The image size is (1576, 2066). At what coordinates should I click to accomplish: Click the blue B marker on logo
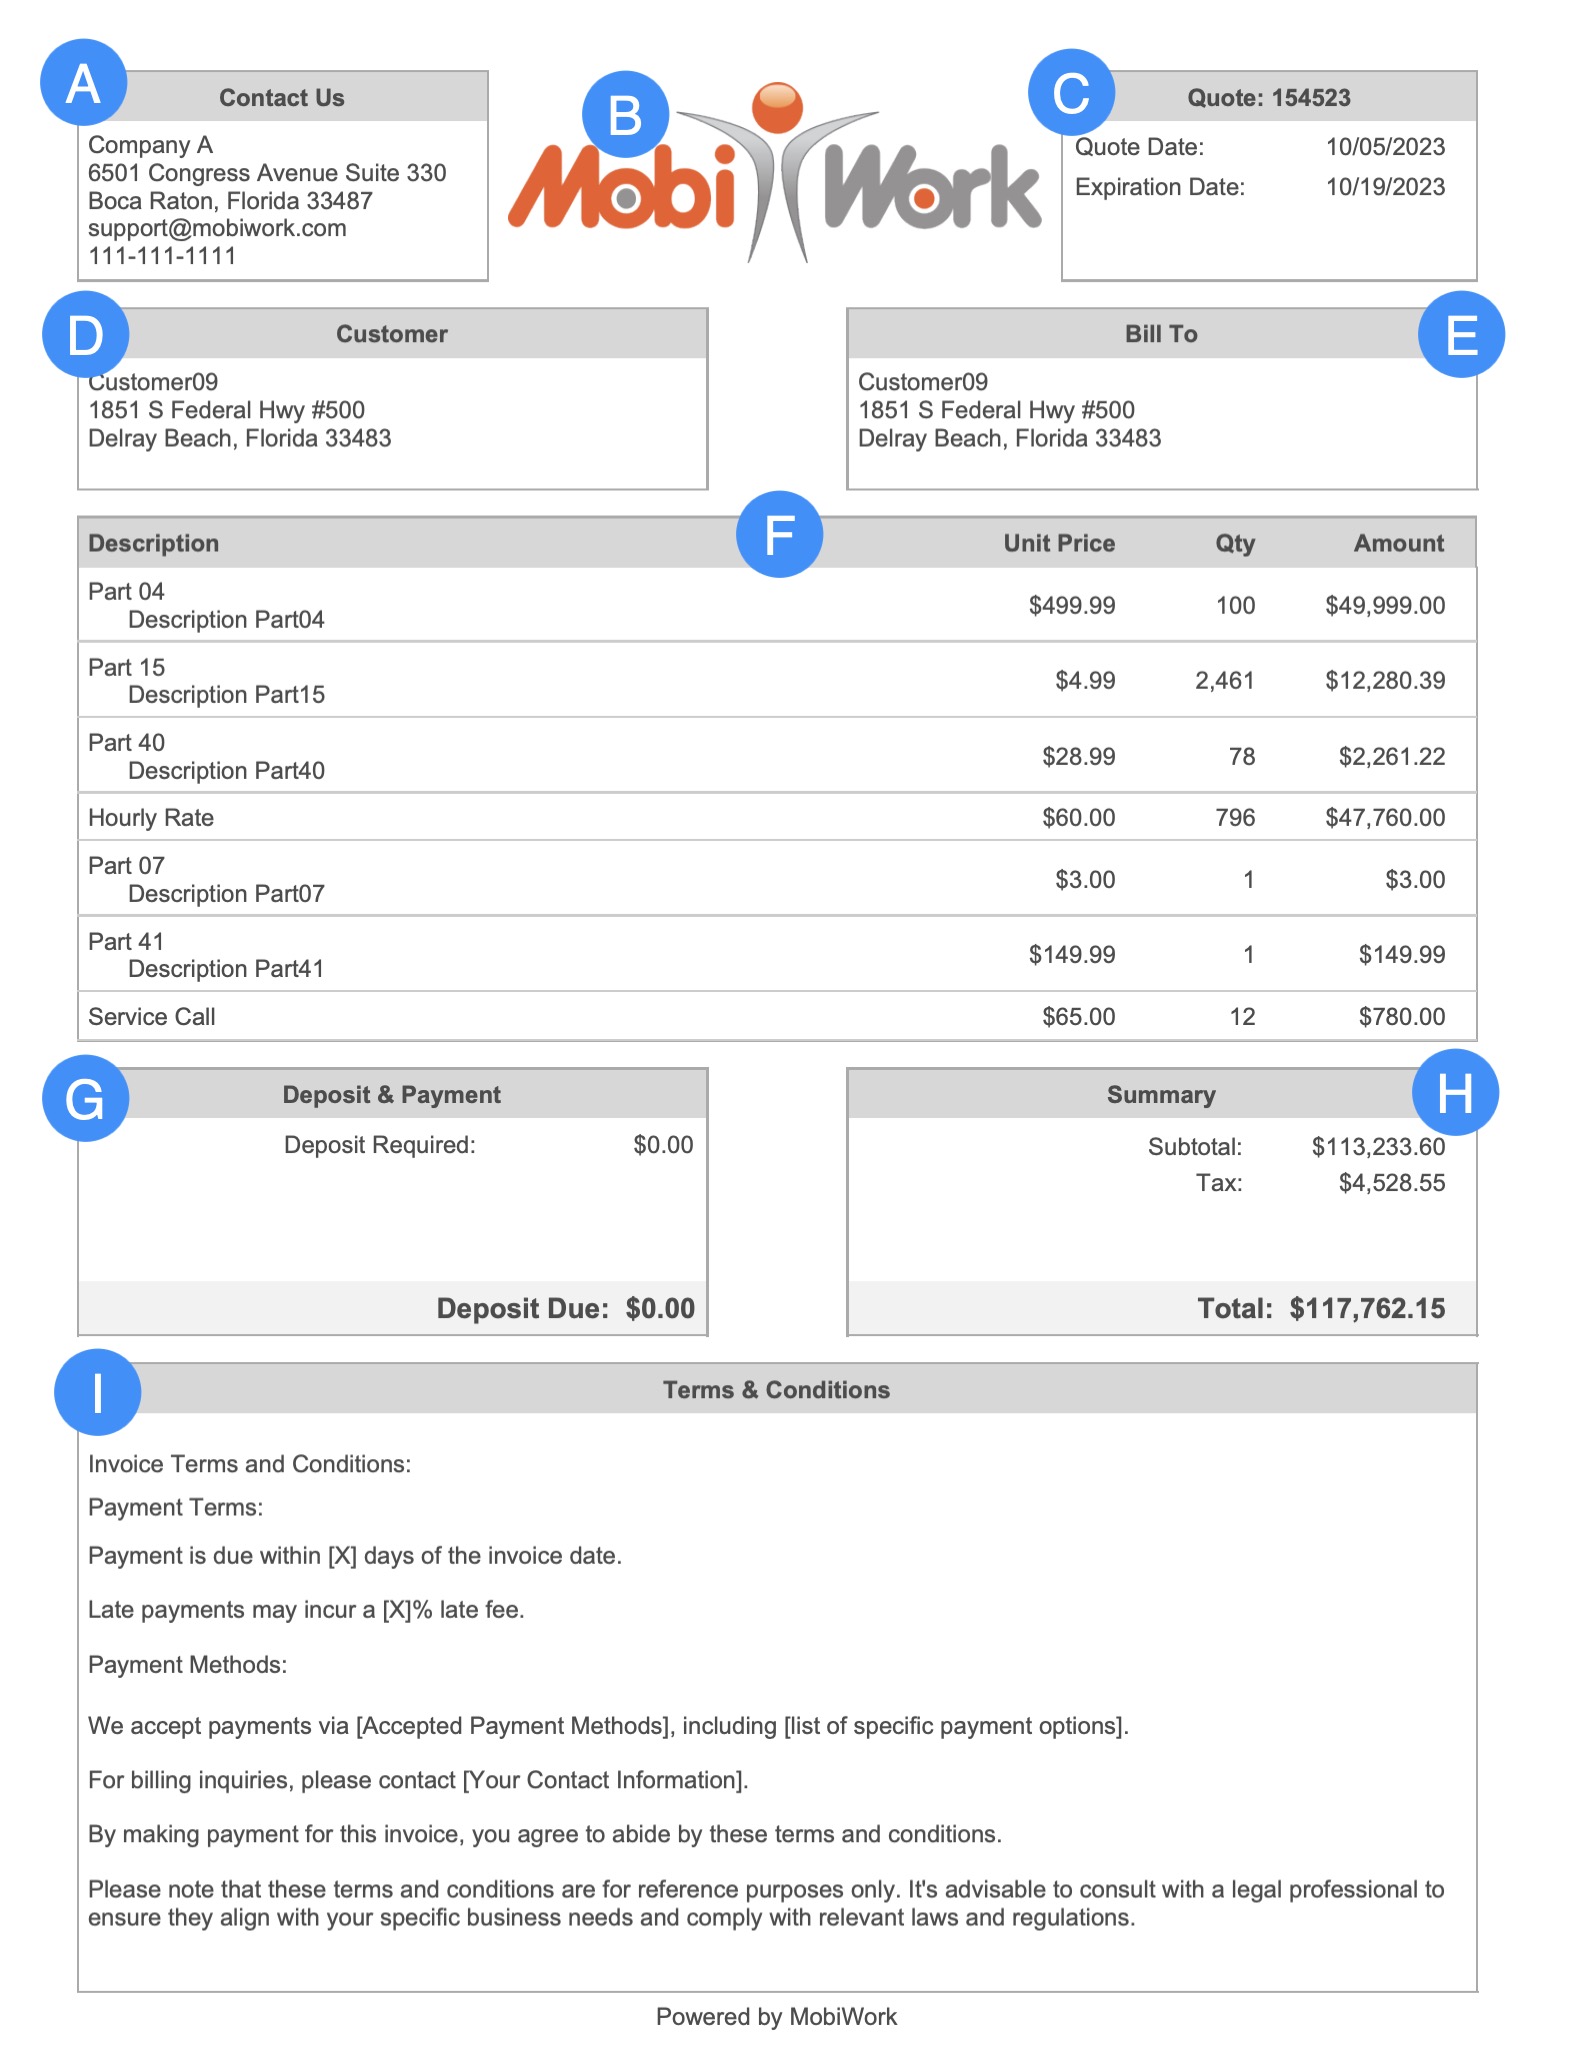pyautogui.click(x=625, y=115)
